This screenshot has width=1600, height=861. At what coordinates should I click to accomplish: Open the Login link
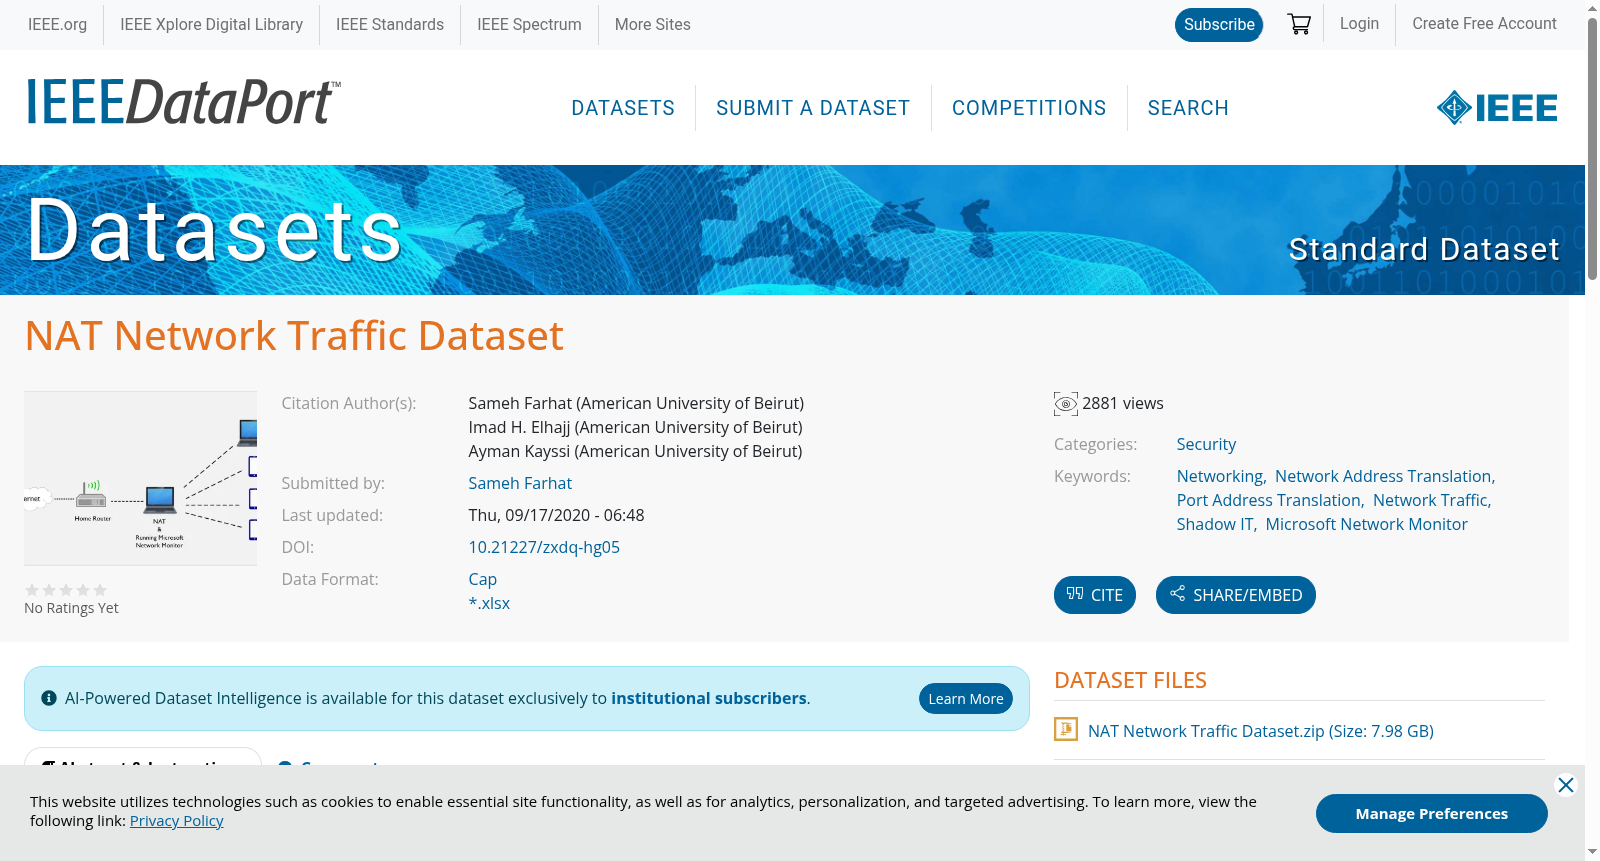(x=1359, y=23)
